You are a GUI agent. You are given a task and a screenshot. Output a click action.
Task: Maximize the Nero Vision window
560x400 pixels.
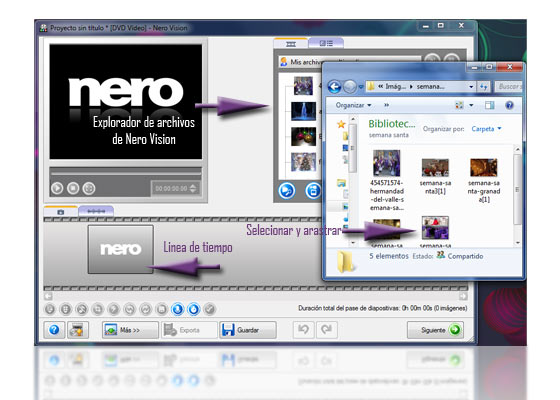point(441,26)
